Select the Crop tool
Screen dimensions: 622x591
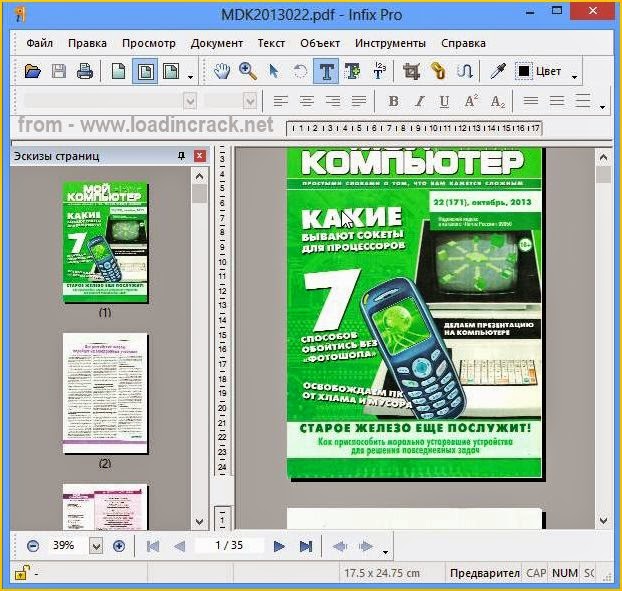point(411,71)
